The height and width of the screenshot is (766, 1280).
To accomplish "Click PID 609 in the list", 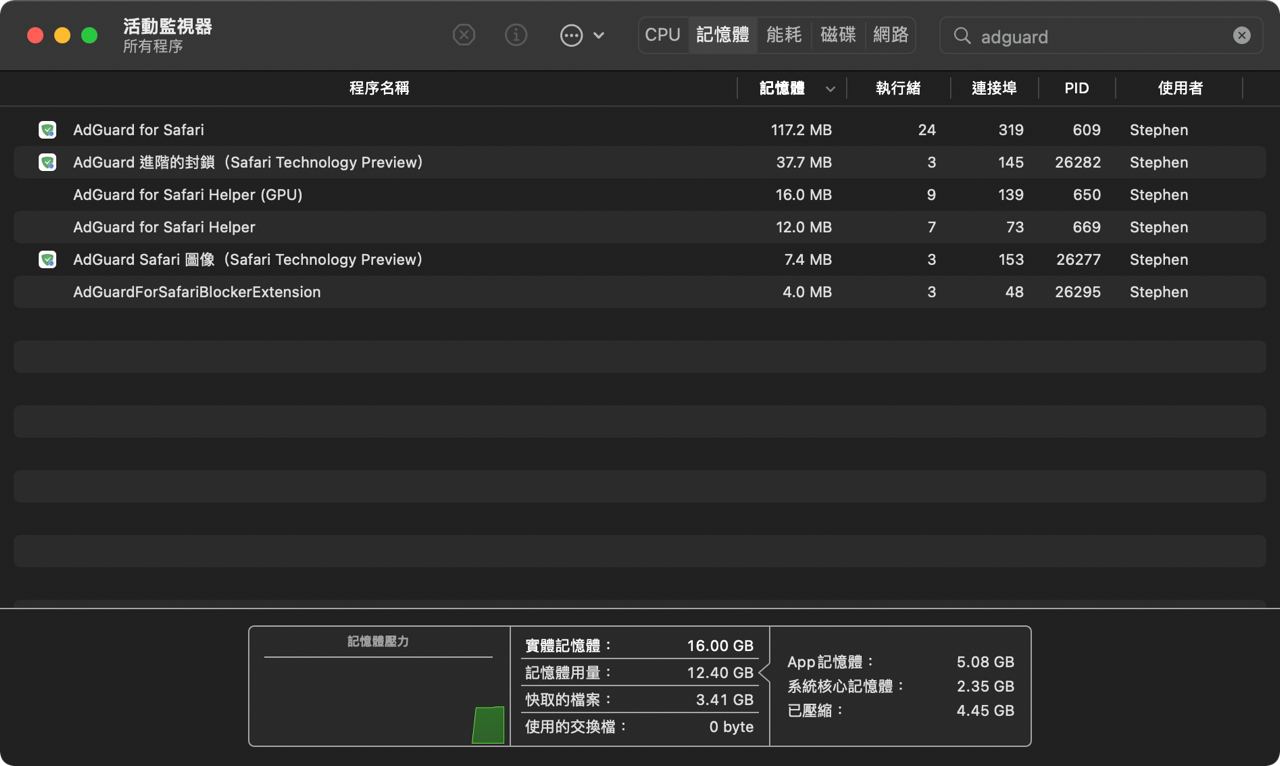I will pos(1086,130).
